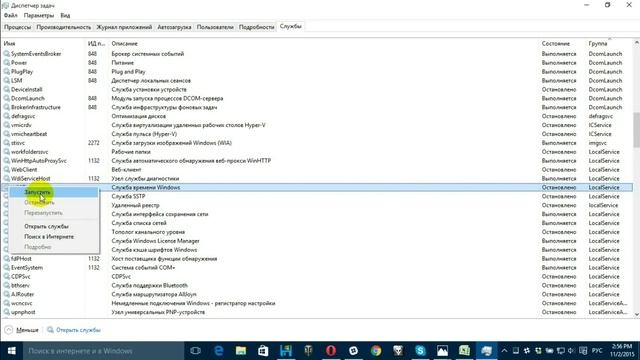Open the Opera browser taskbar icon
640x360 pixels.
pyautogui.click(x=331, y=351)
